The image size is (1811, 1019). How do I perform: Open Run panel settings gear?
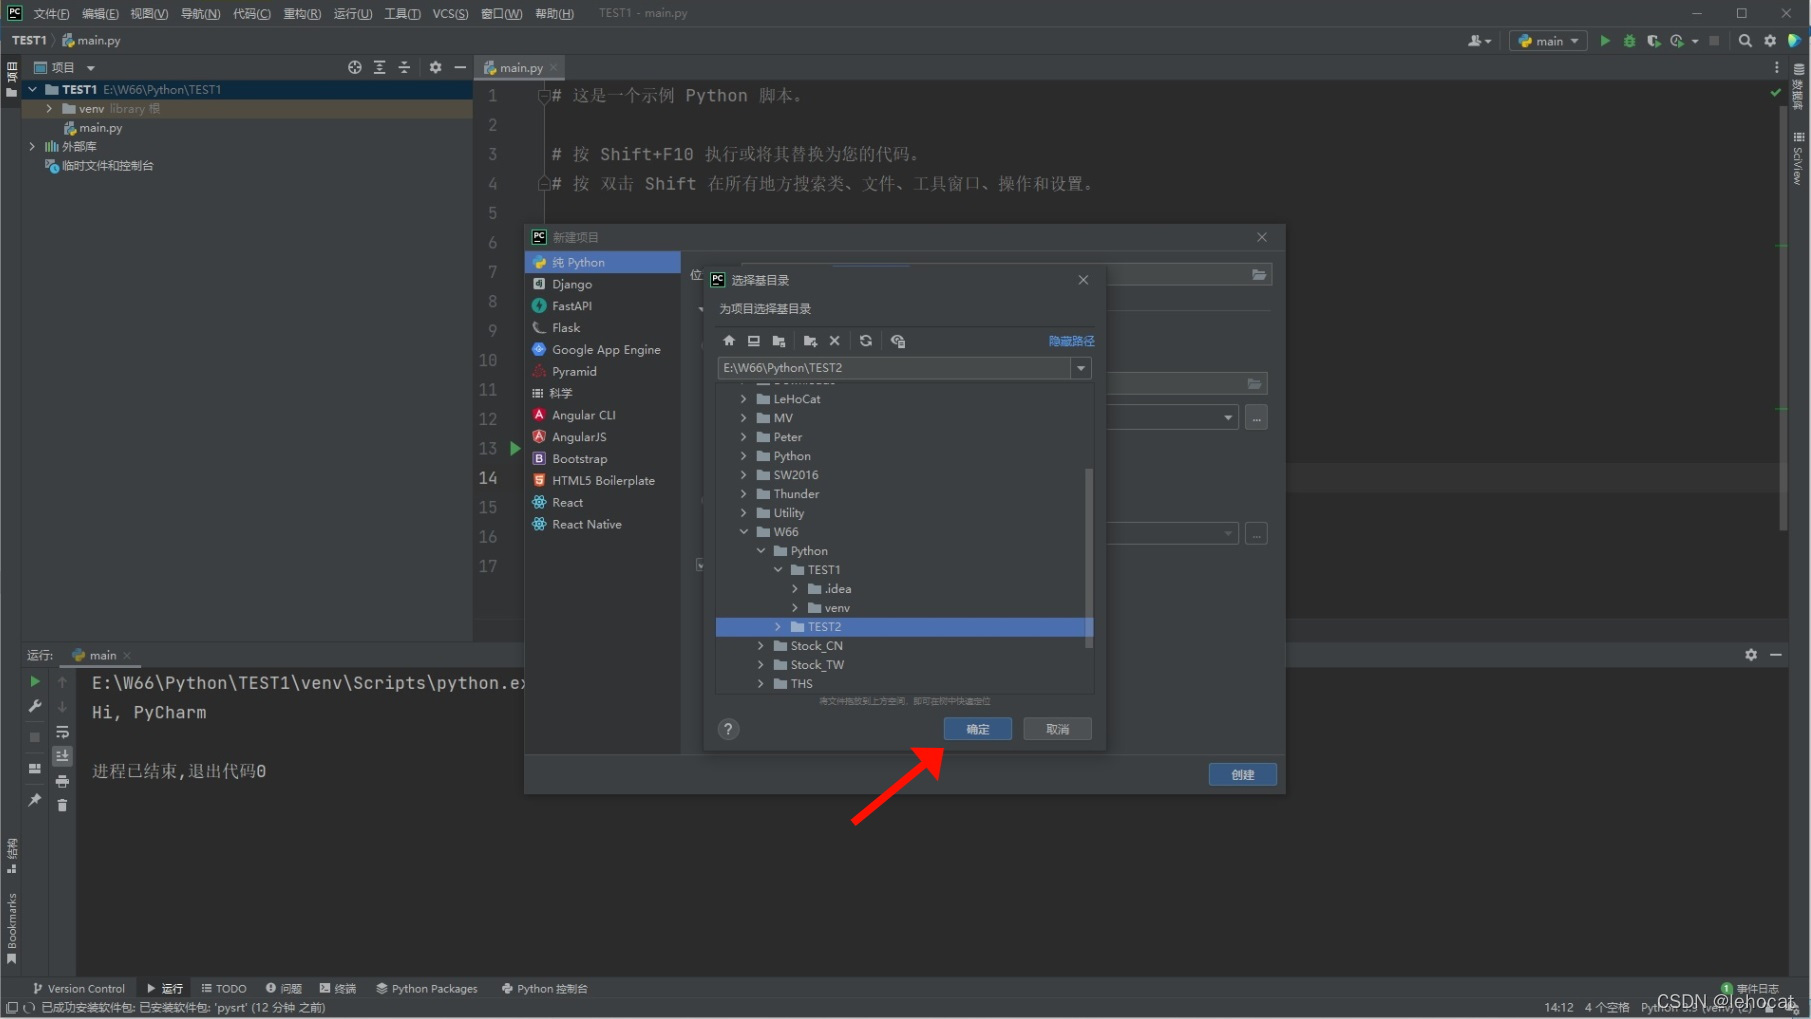click(x=1751, y=654)
